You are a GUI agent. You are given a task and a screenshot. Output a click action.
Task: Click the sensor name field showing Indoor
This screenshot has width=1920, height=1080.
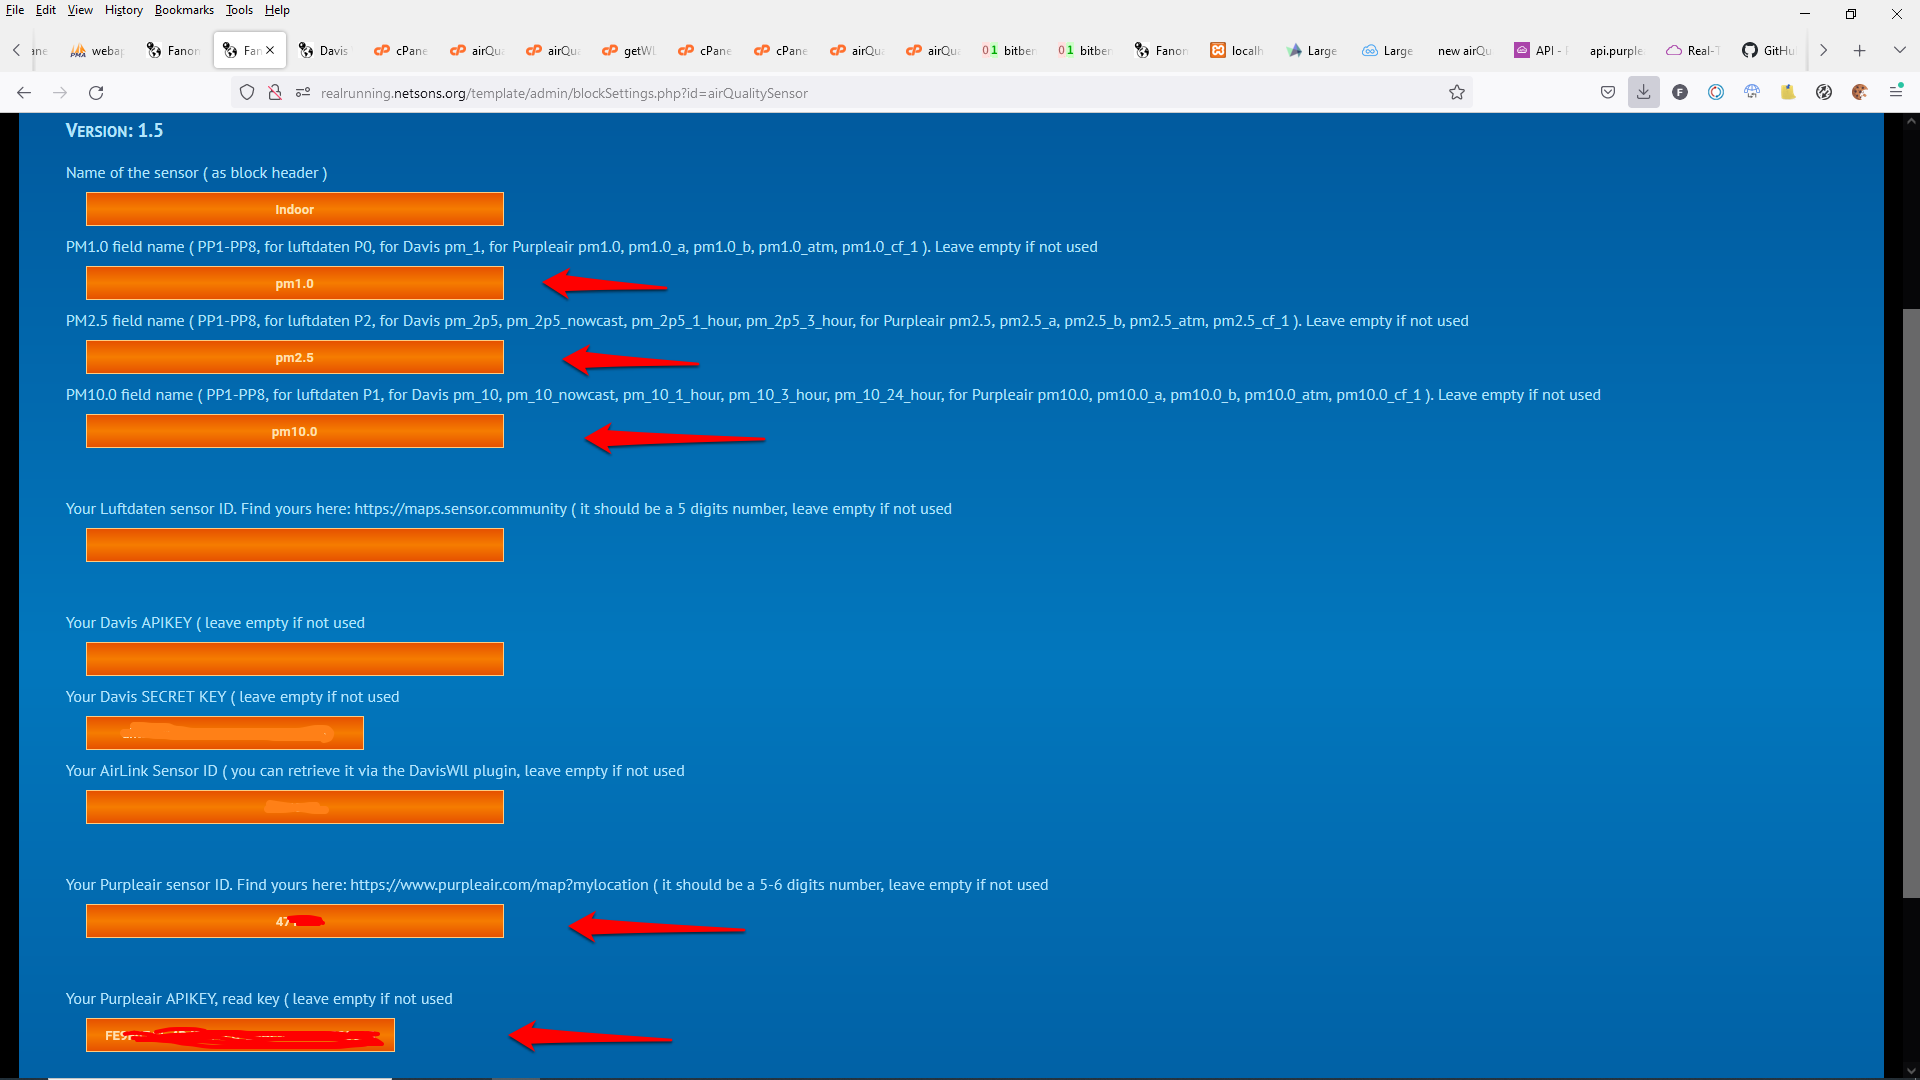pos(294,209)
